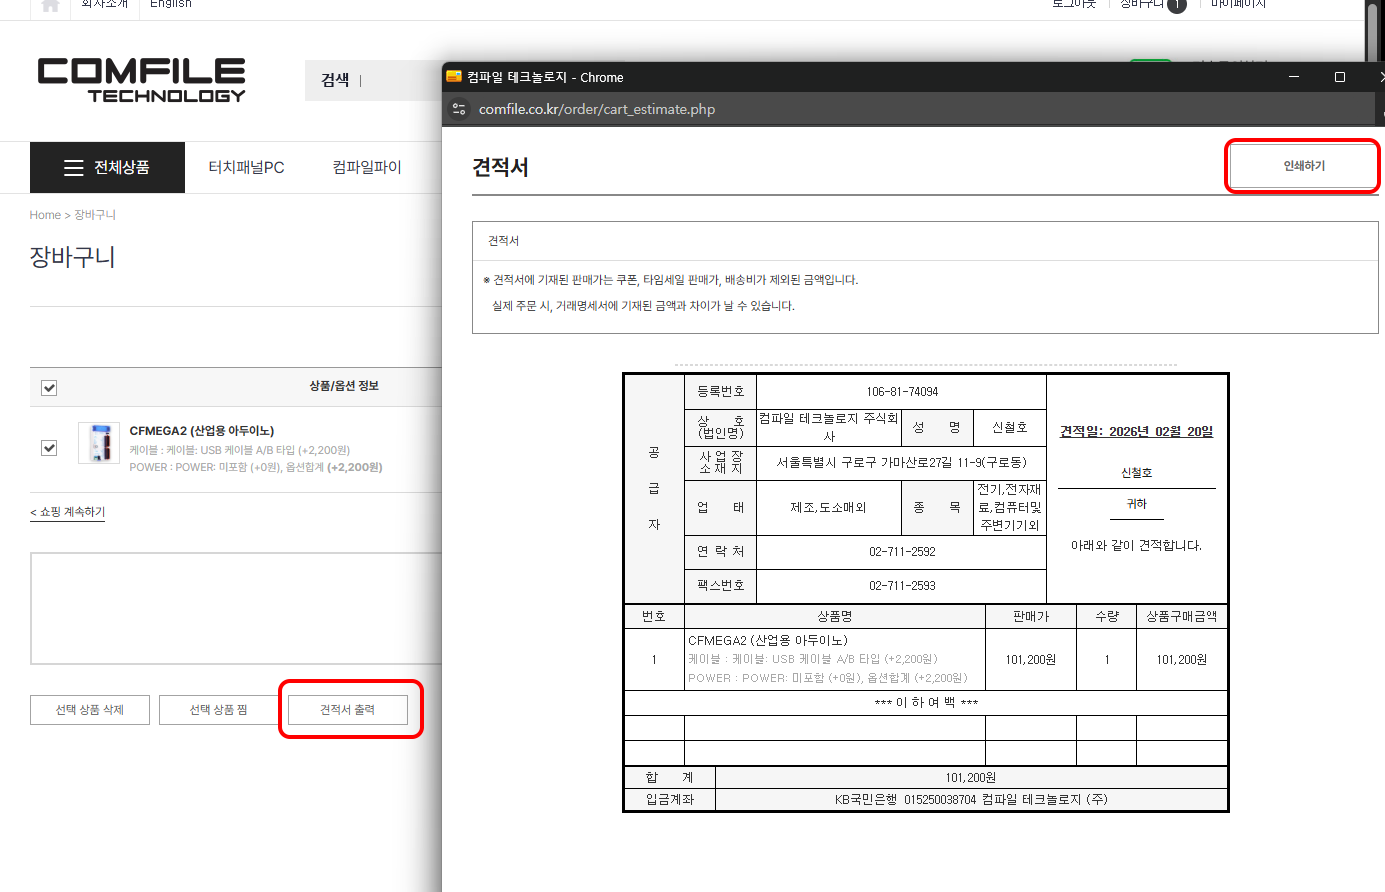
Task: Uncheck the CFMEGA2 item checkbox
Action: pyautogui.click(x=49, y=448)
